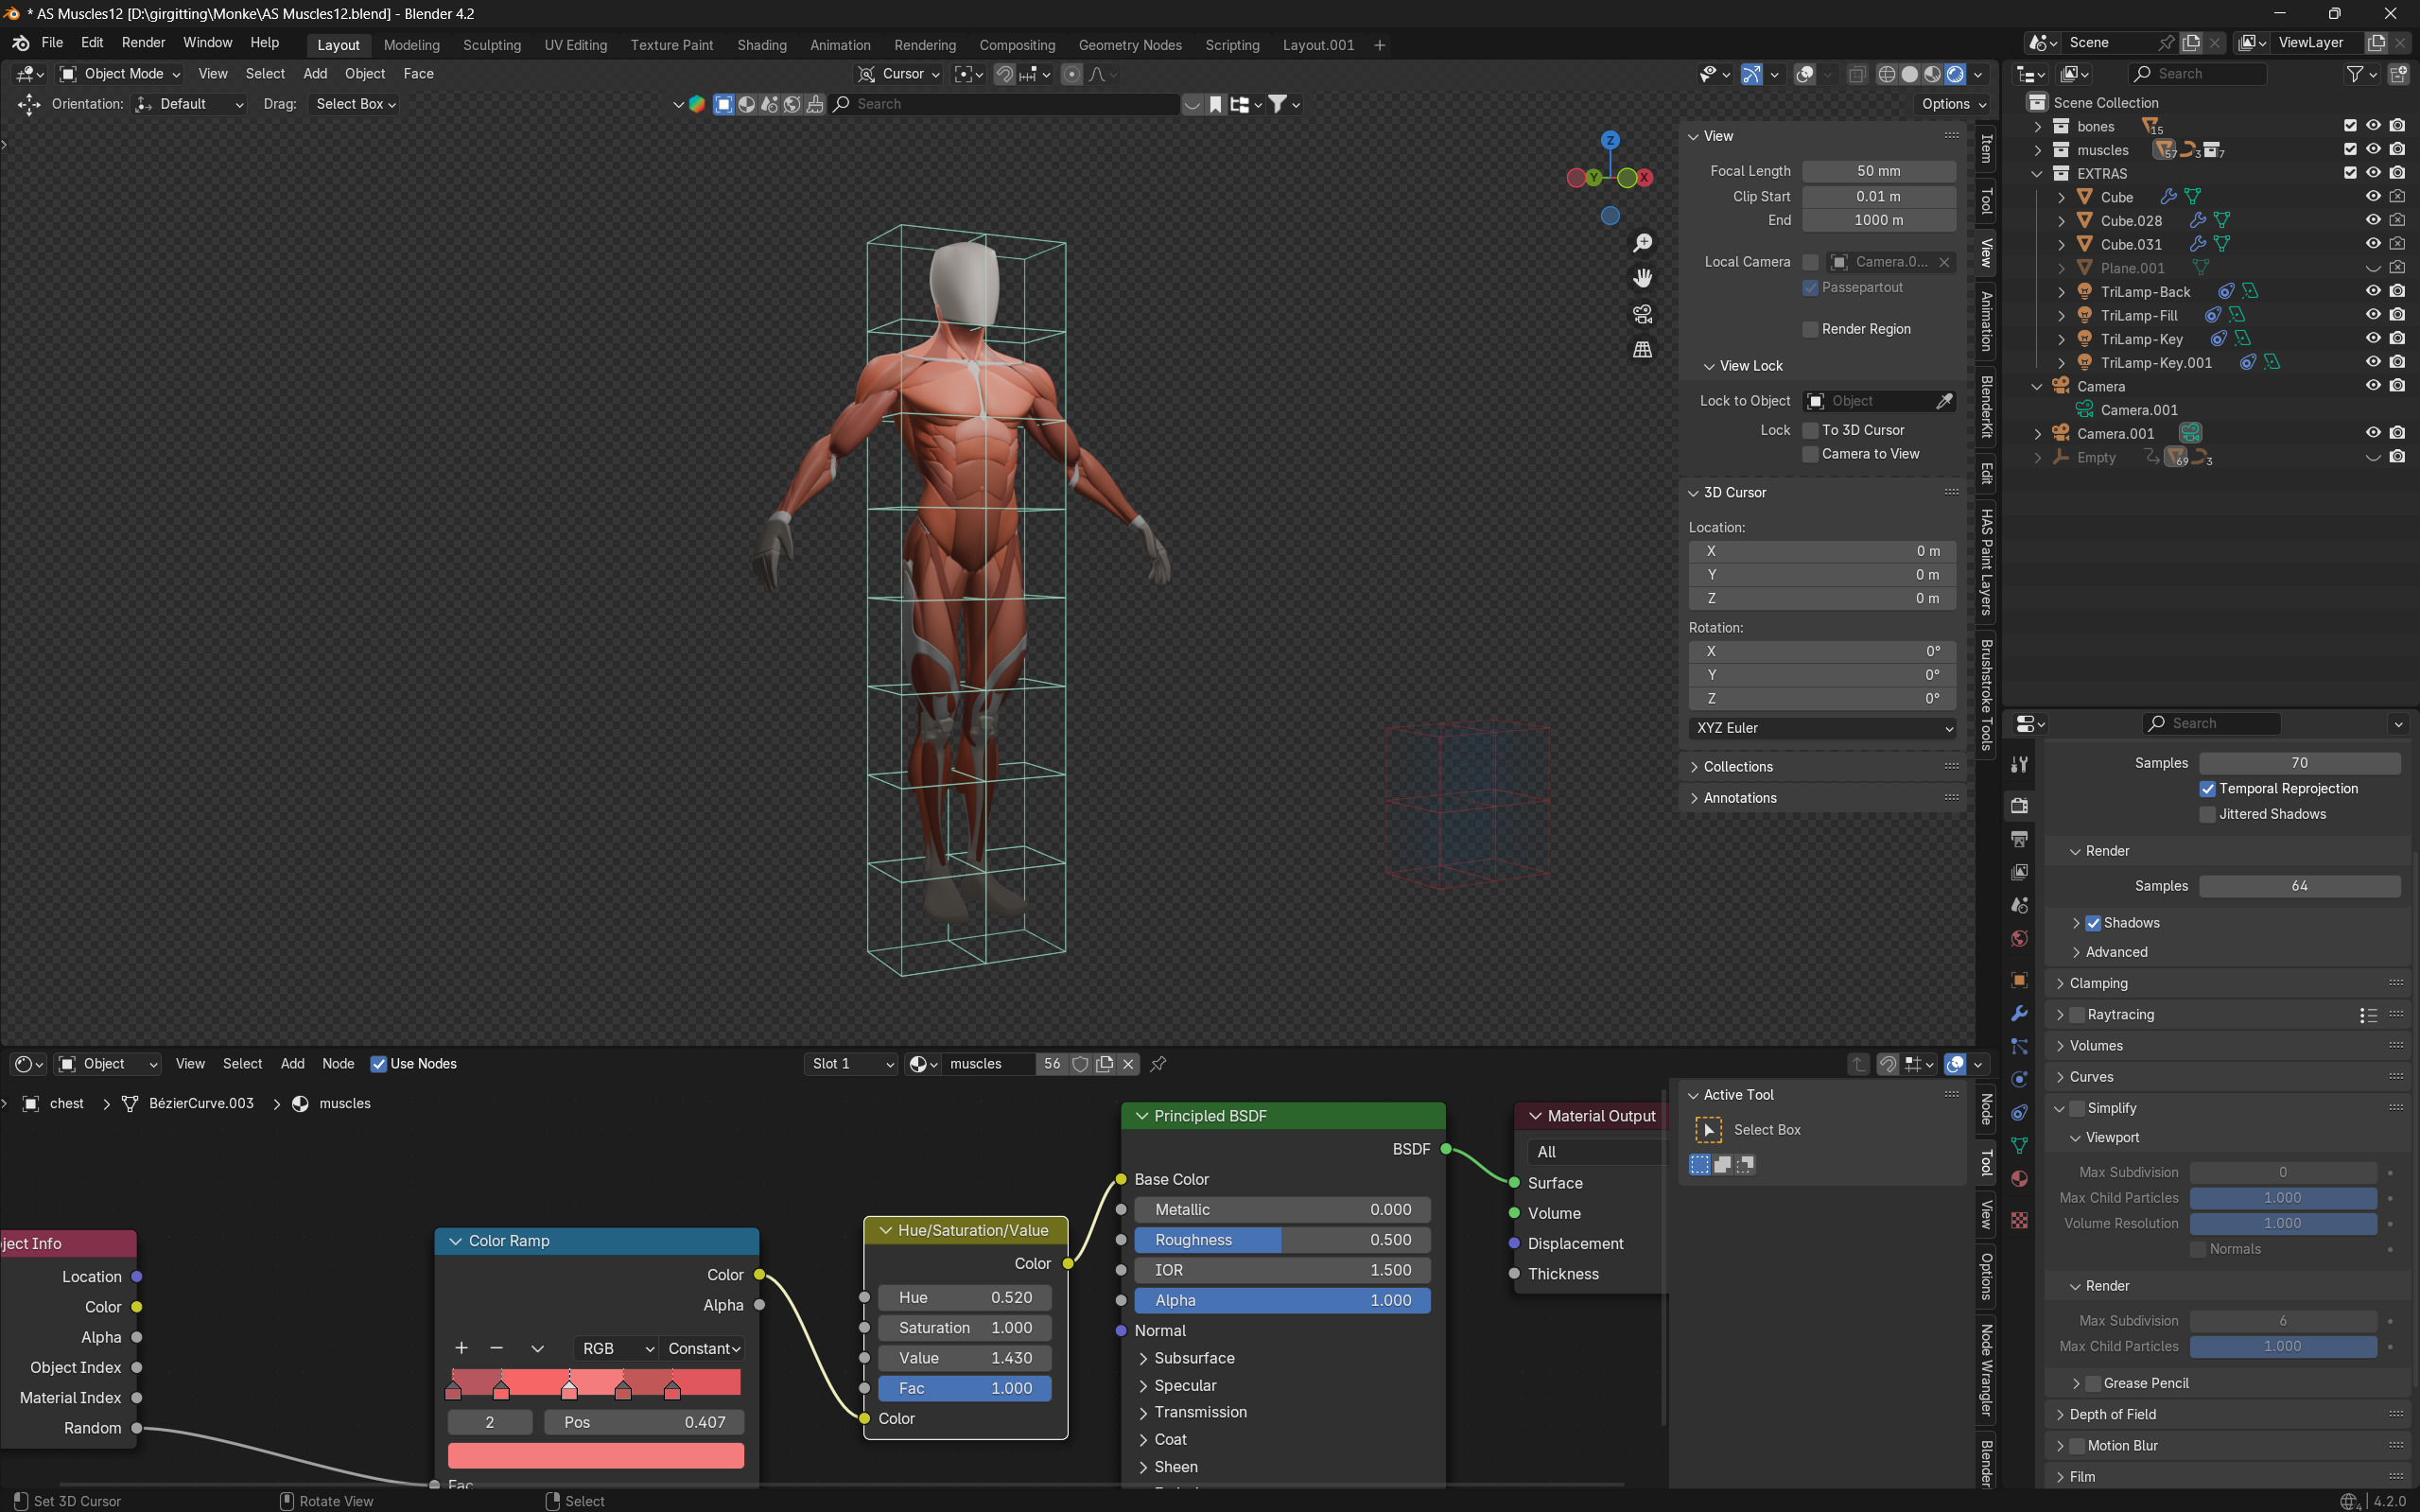Viewport: 2420px width, 1512px height.
Task: Open the Tool properties tab
Action: tap(2019, 764)
